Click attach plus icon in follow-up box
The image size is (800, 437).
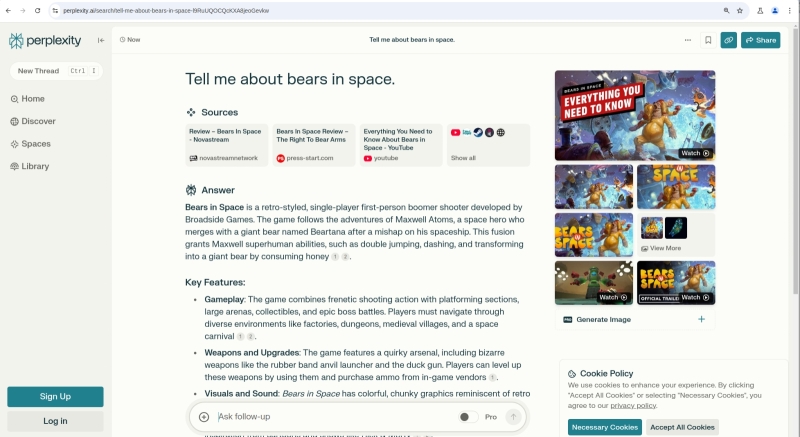point(204,417)
